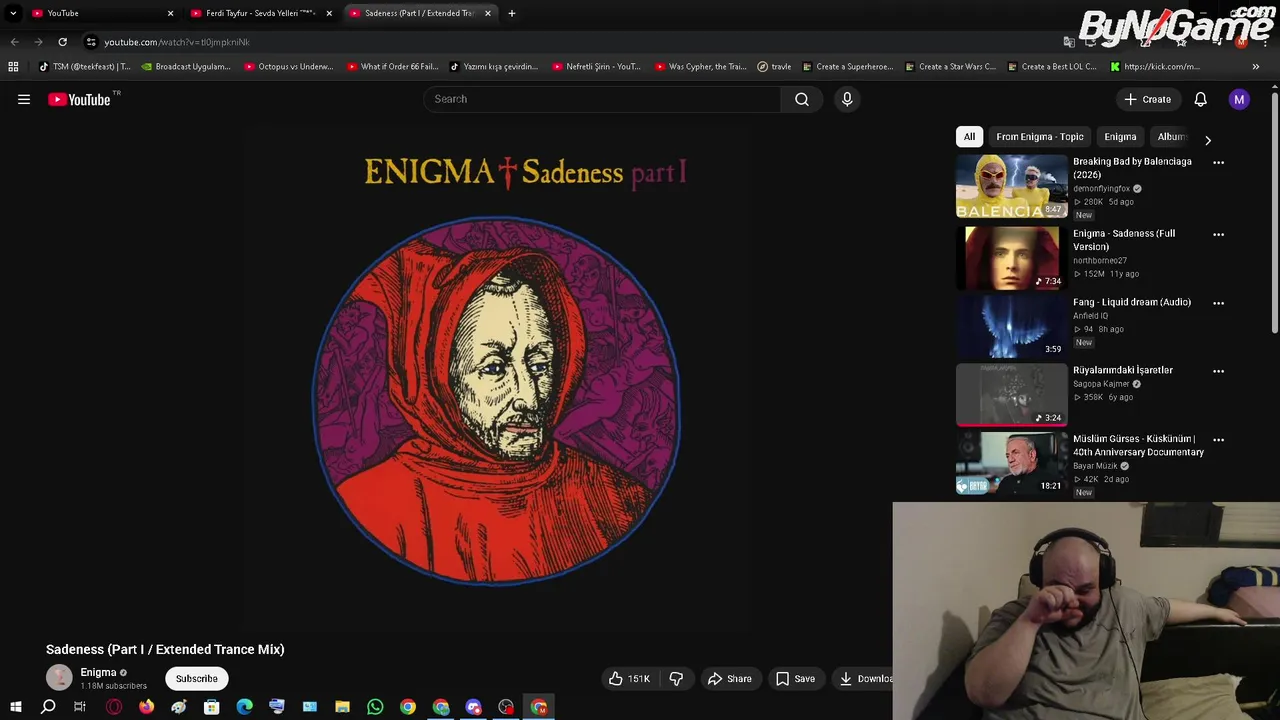Open the YouTube guide hamburger menu
The width and height of the screenshot is (1280, 720).
(x=24, y=99)
